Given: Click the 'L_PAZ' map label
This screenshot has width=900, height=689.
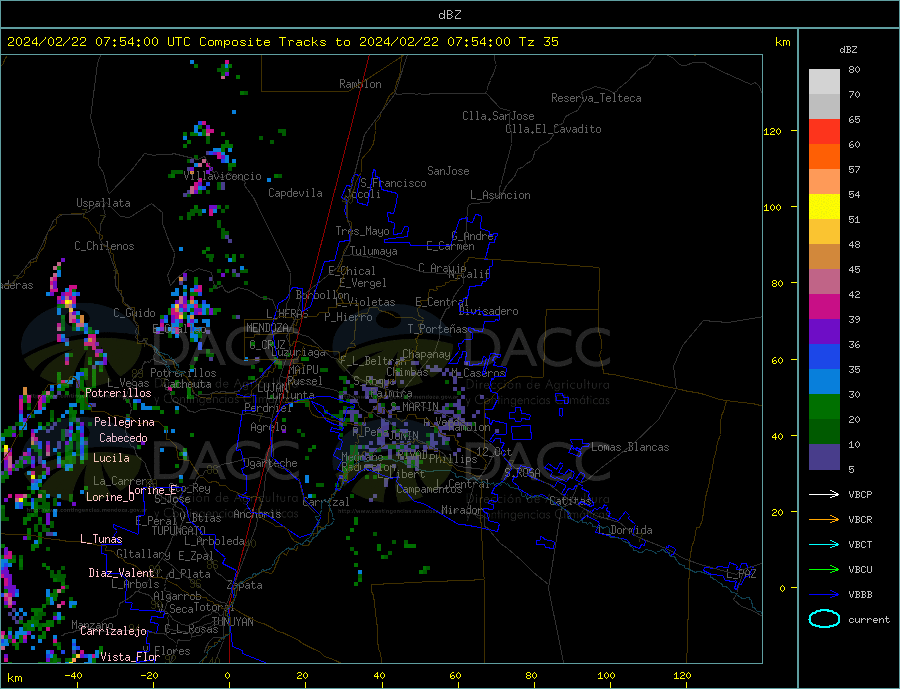Looking at the screenshot, I should [x=741, y=574].
